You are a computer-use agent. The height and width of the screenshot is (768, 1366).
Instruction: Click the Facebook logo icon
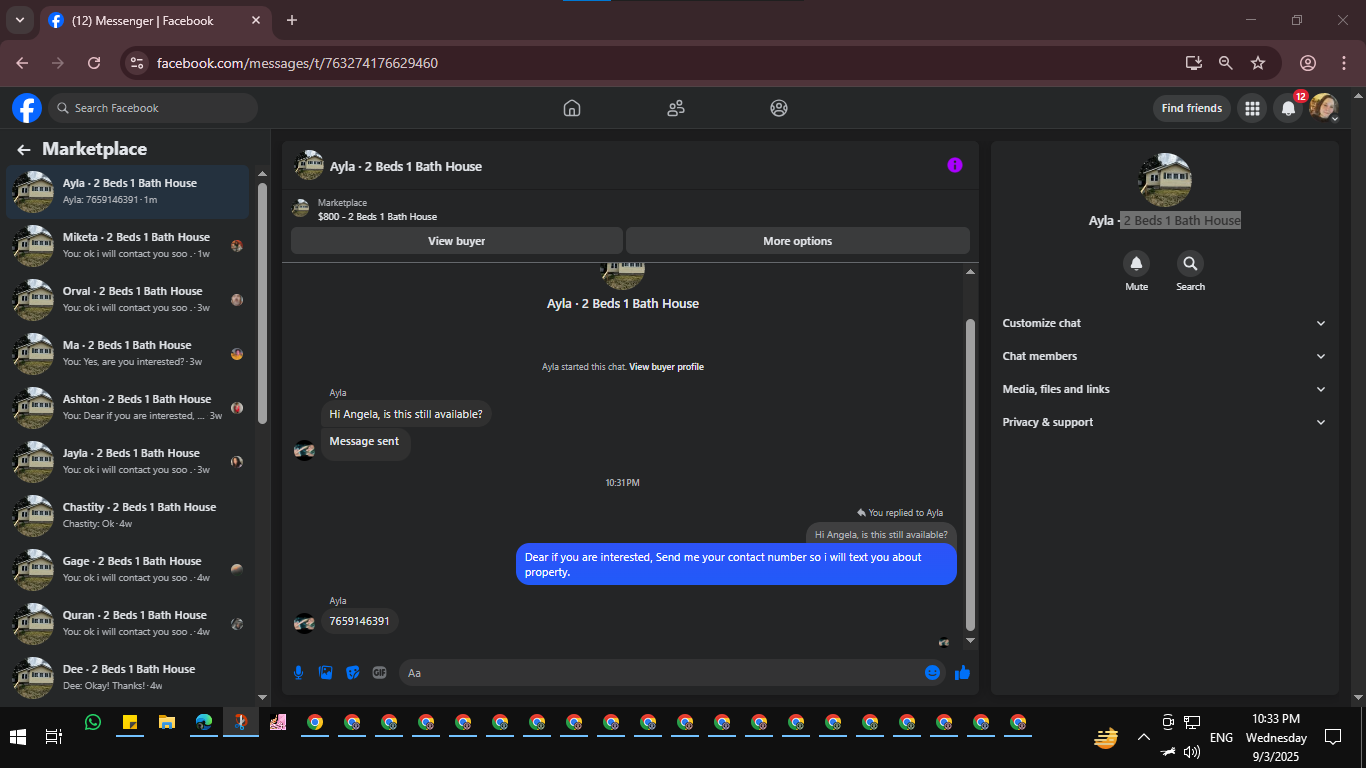point(27,108)
